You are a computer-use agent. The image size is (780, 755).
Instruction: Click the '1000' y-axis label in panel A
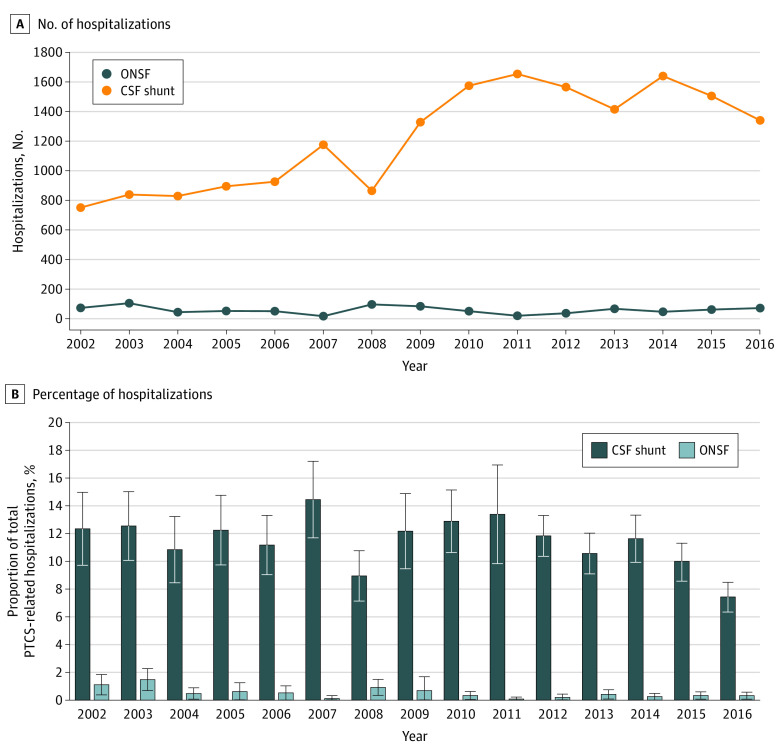pyautogui.click(x=48, y=171)
